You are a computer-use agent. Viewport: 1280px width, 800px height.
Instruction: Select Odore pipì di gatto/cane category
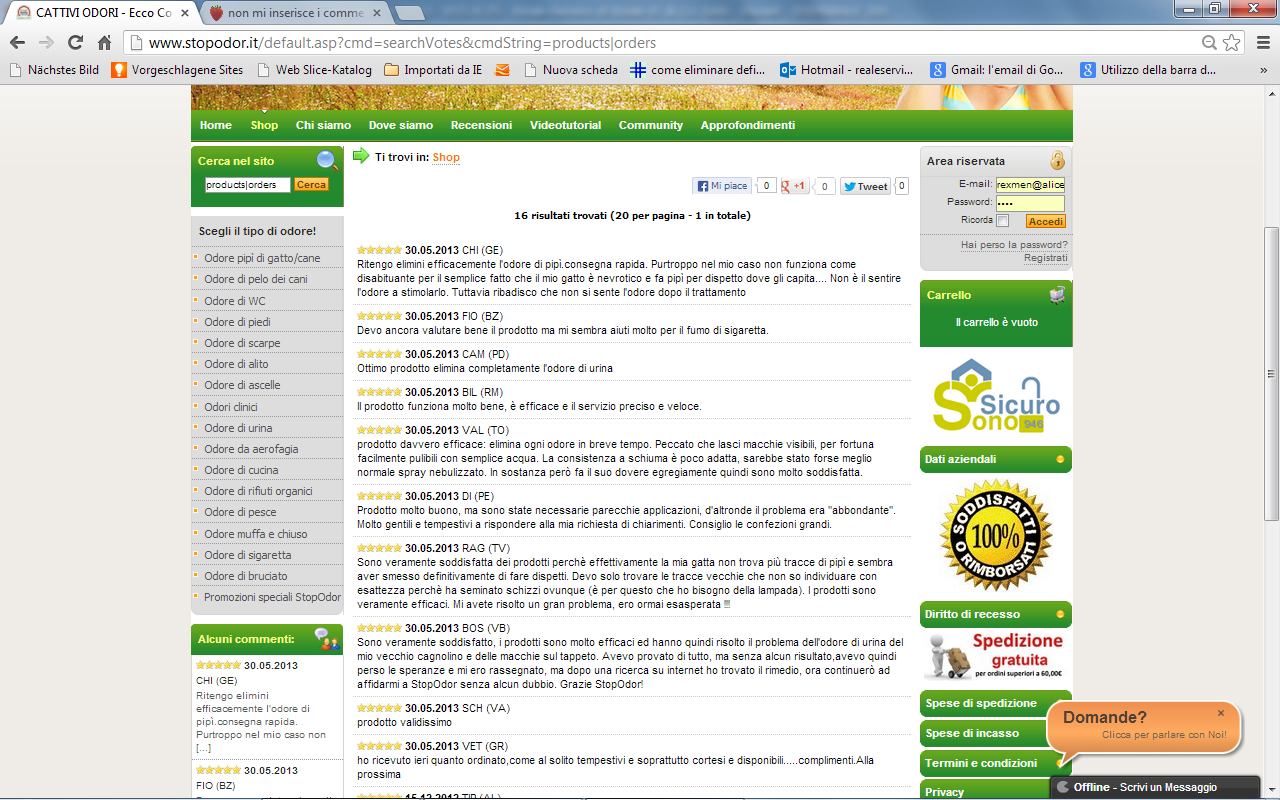point(262,258)
